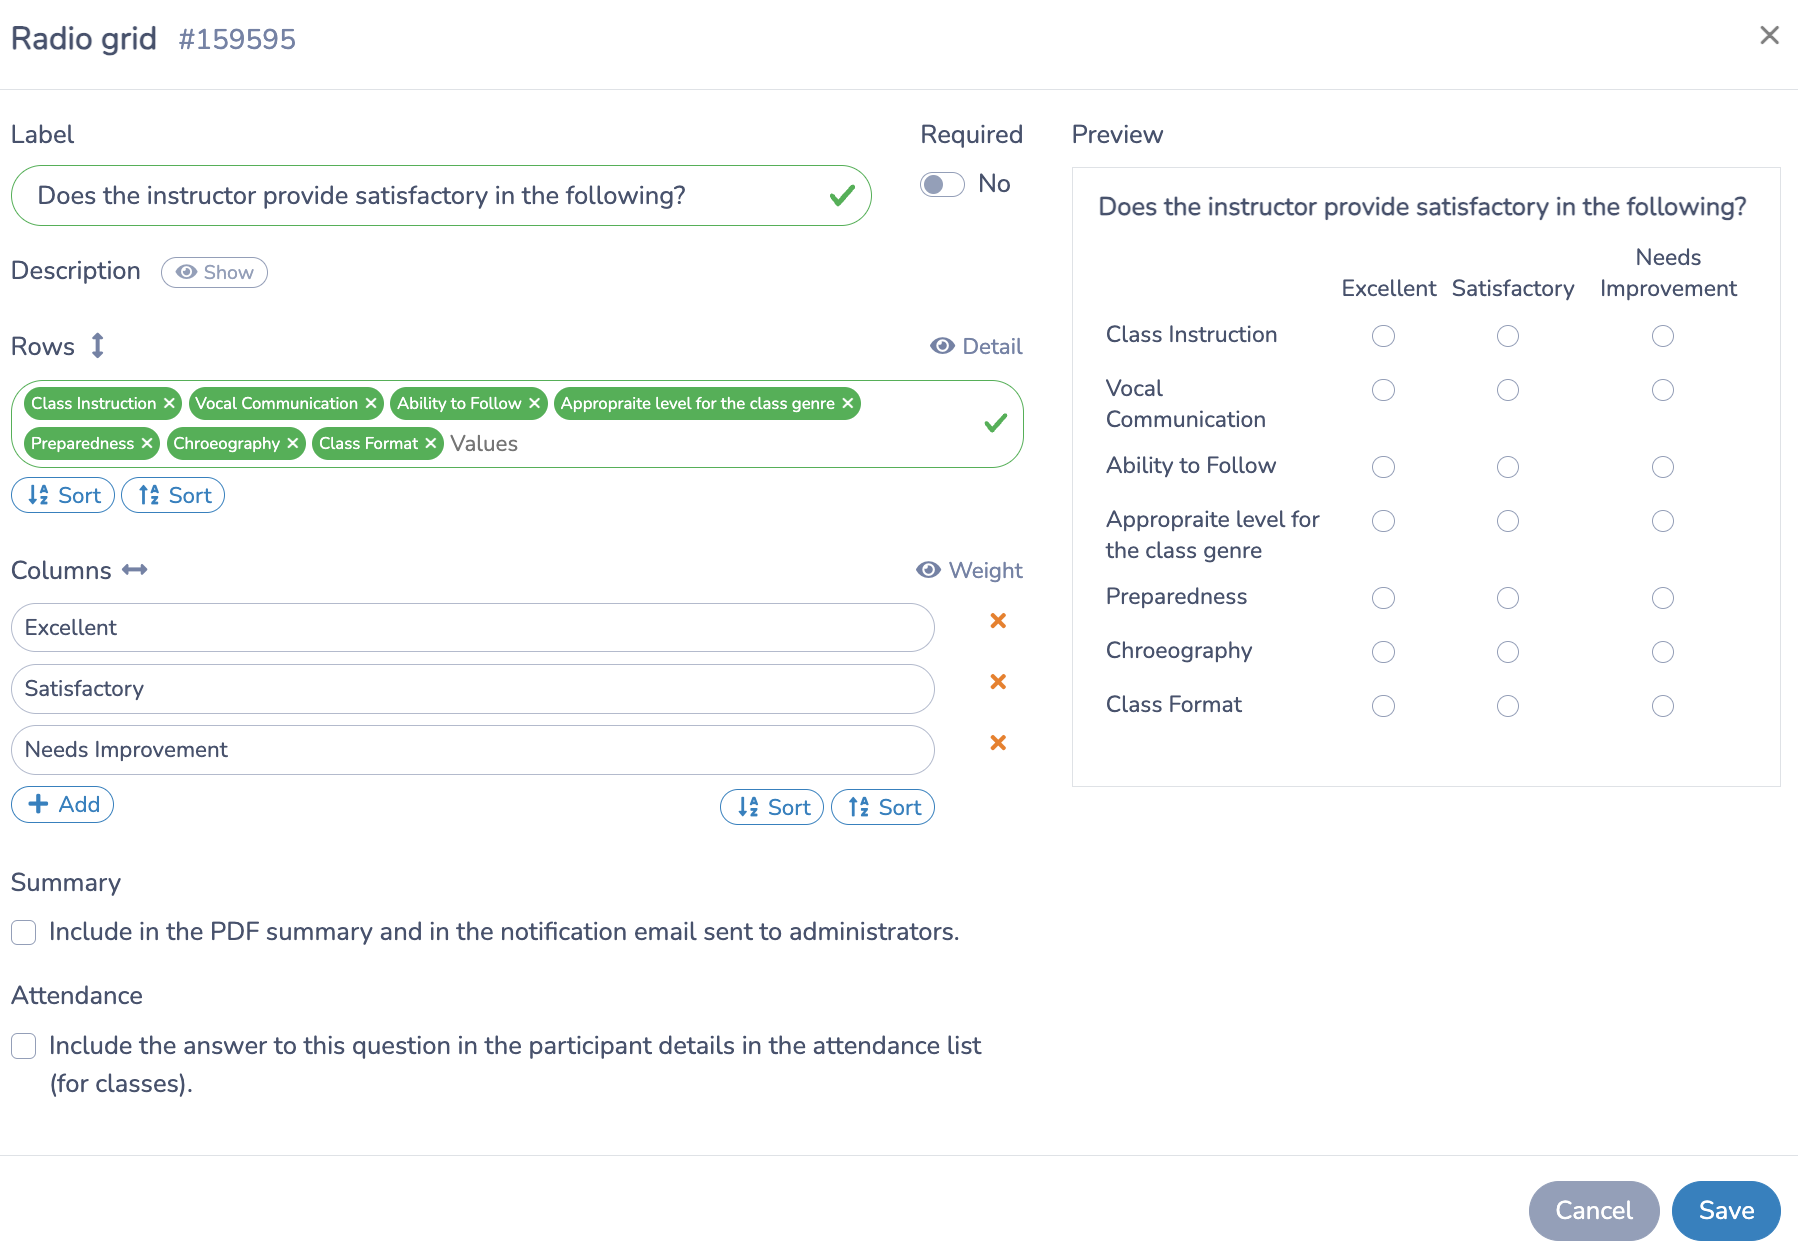
Task: Toggle the Required switch
Action: tap(942, 184)
